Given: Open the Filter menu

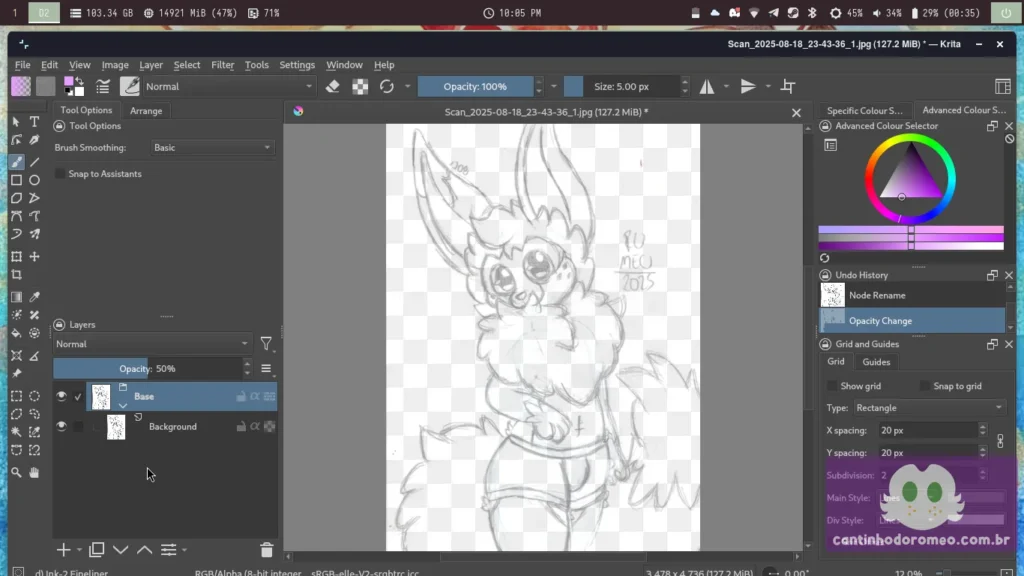Looking at the screenshot, I should pyautogui.click(x=223, y=65).
